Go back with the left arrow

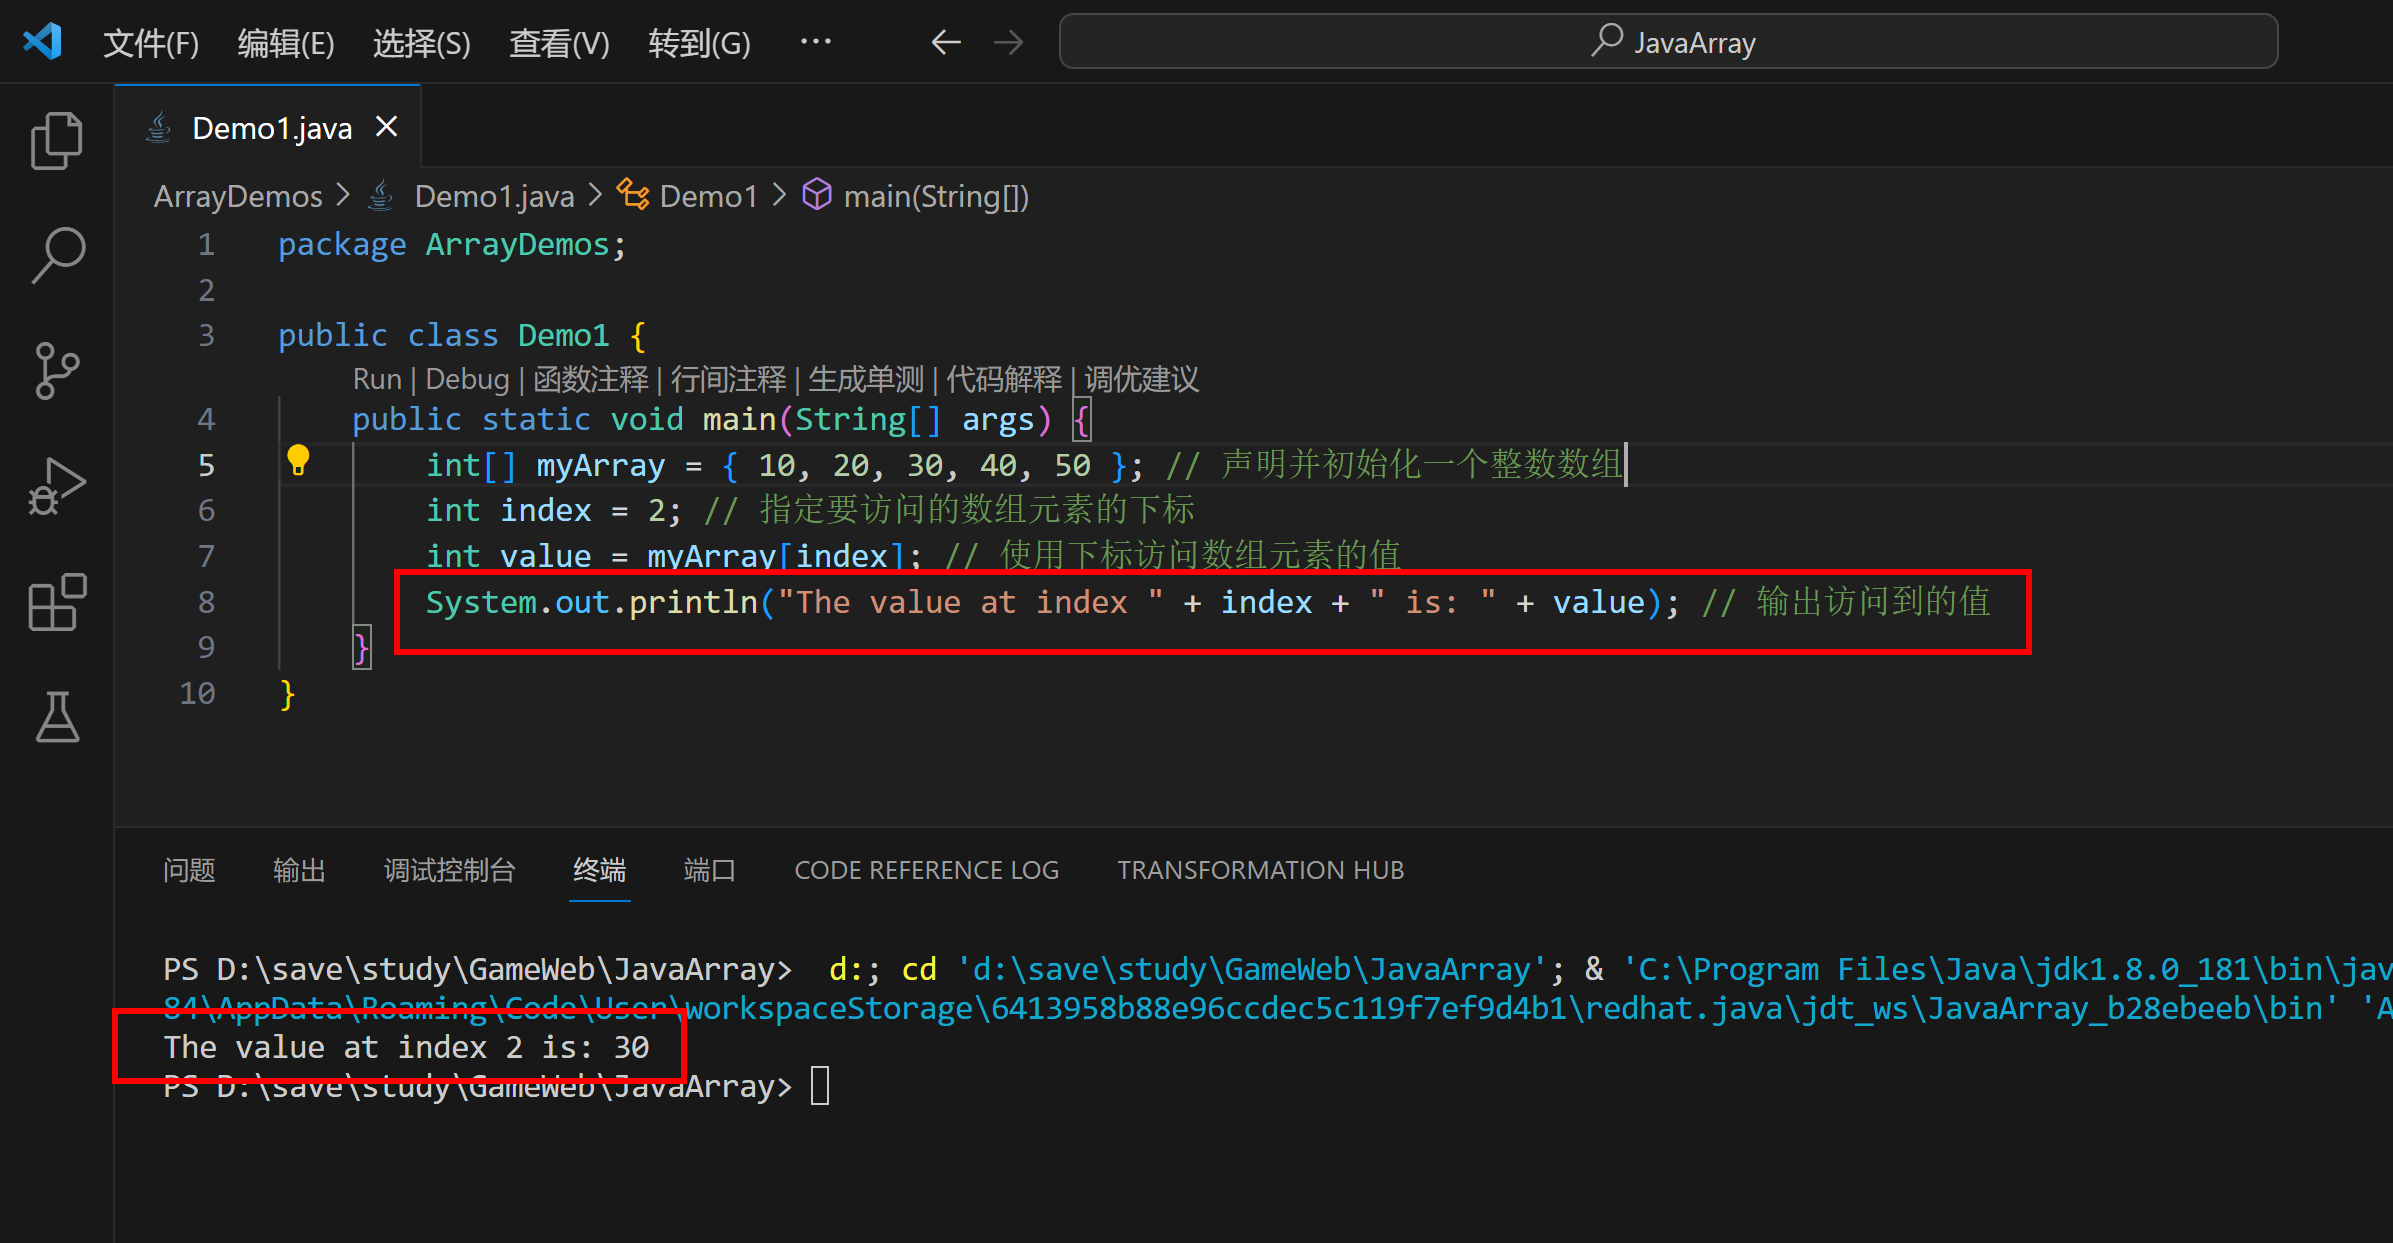click(945, 42)
